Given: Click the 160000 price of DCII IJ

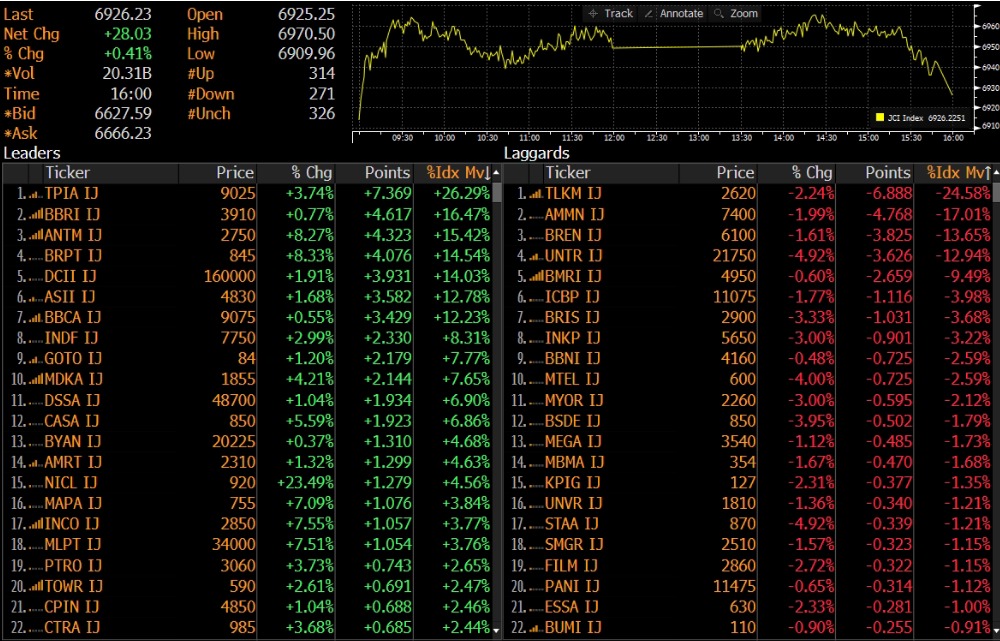Looking at the screenshot, I should click(230, 276).
